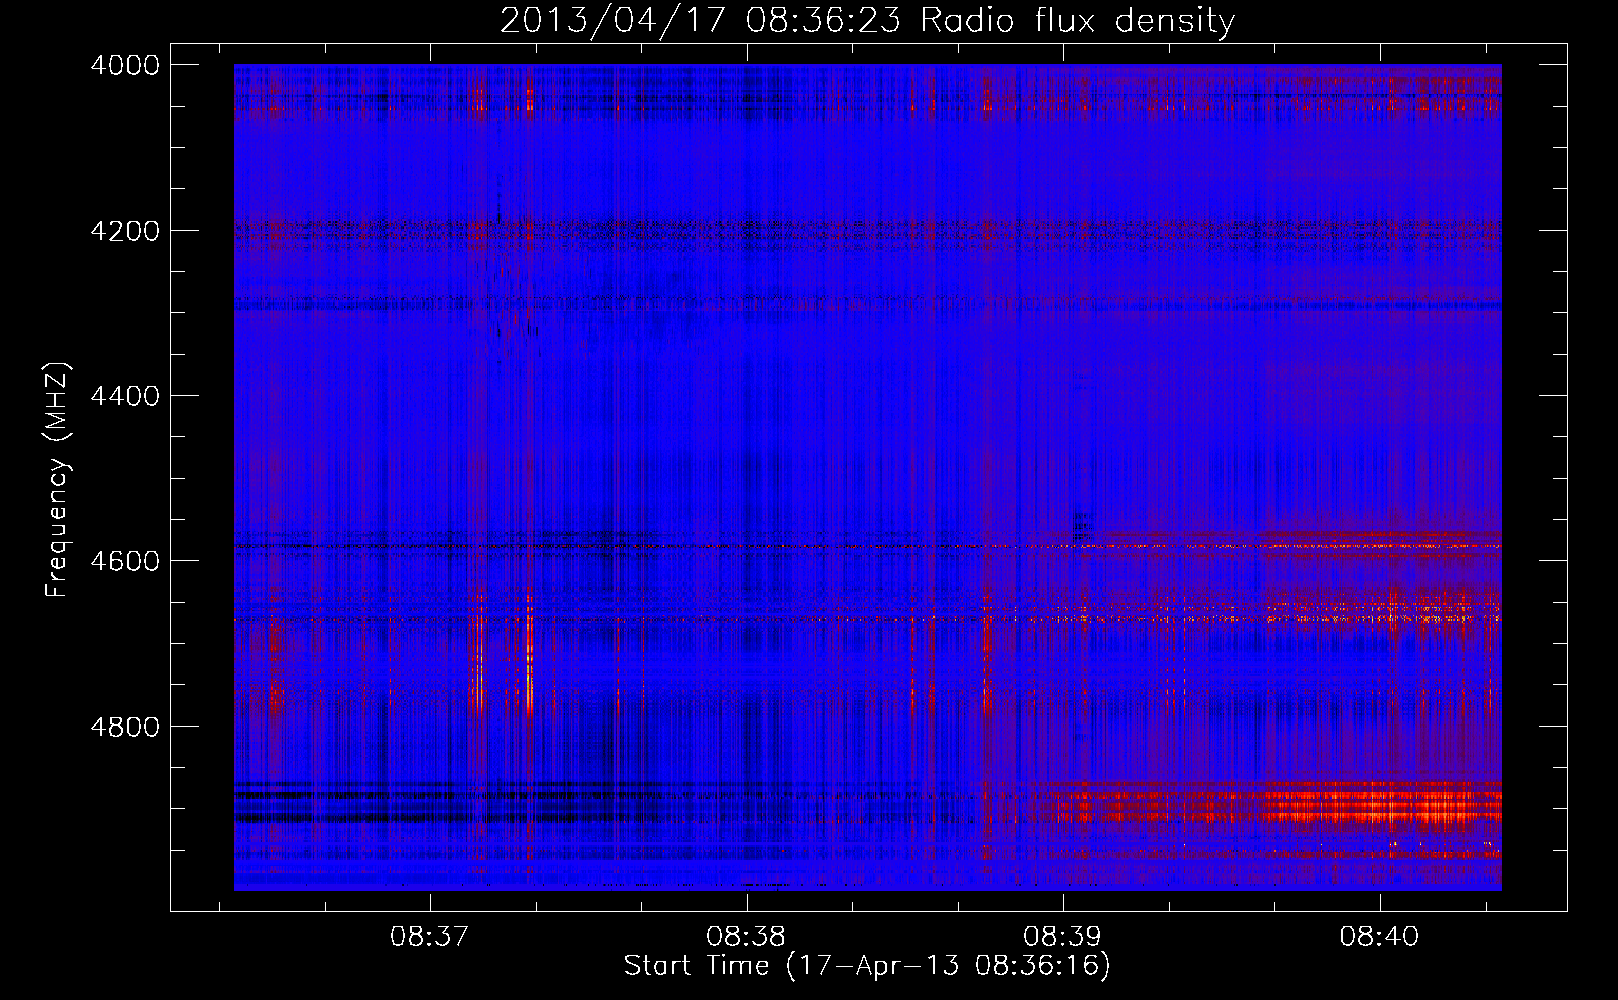This screenshot has height=1000, width=1618.
Task: Click the 08:39 time tick label
Action: tap(1062, 936)
